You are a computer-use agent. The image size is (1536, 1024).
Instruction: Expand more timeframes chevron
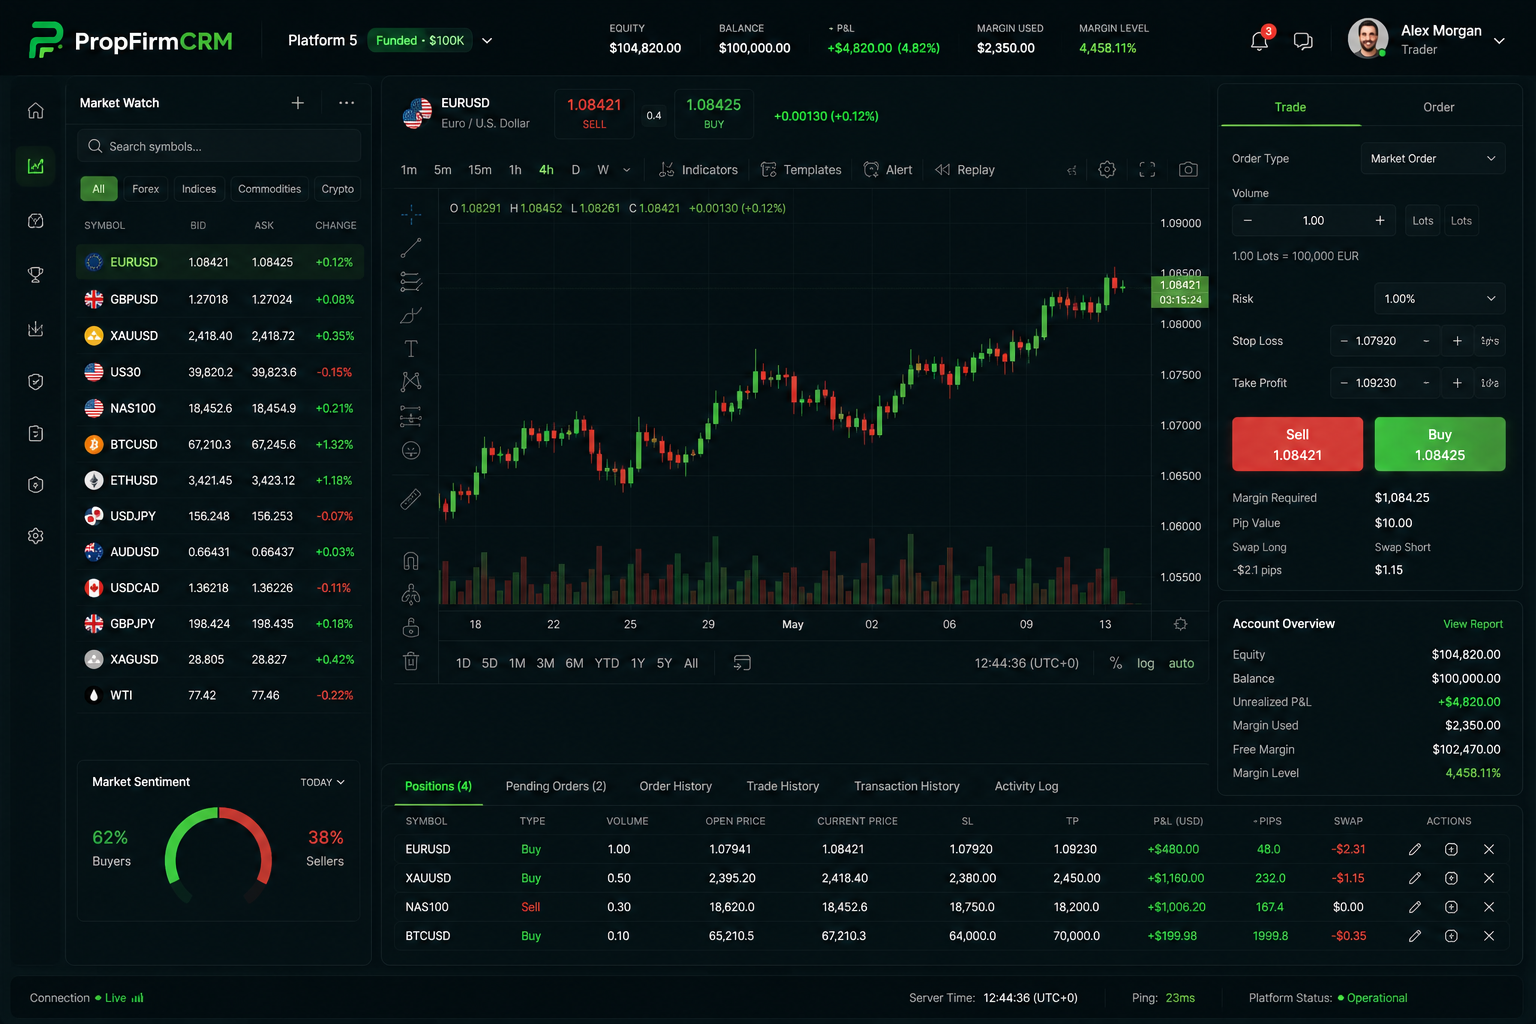(x=627, y=170)
